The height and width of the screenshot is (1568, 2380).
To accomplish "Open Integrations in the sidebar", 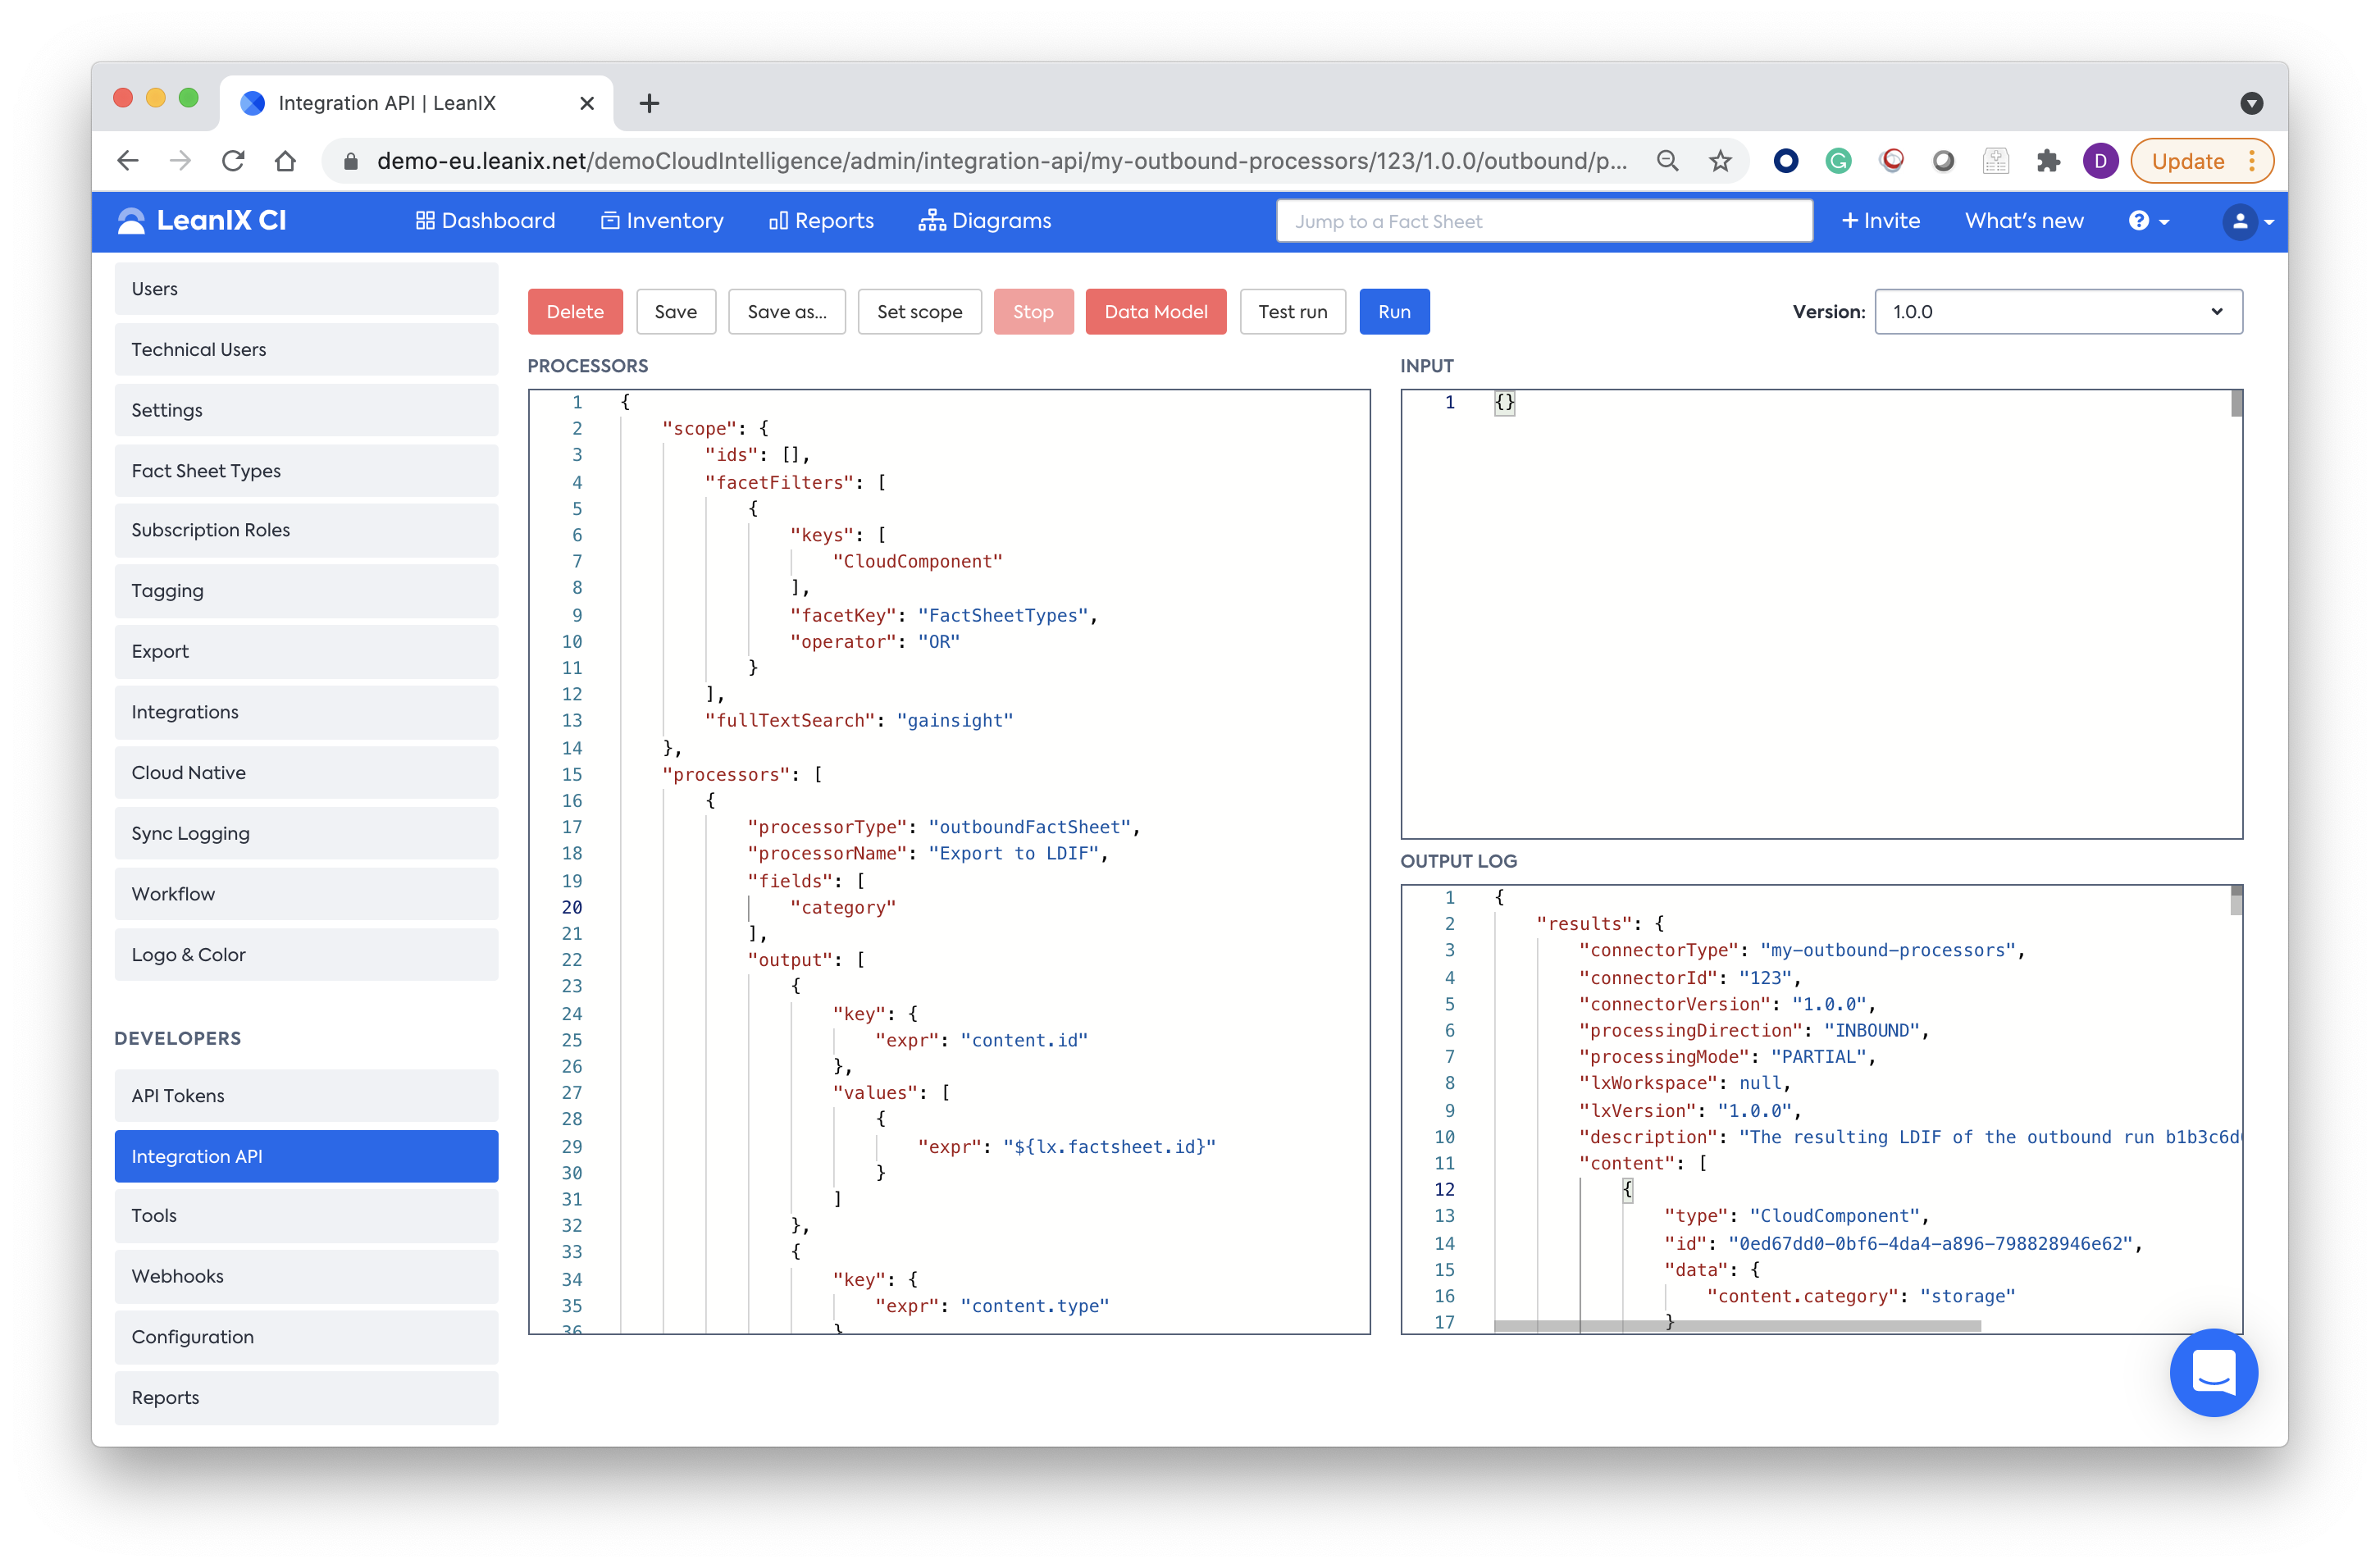I will [306, 712].
